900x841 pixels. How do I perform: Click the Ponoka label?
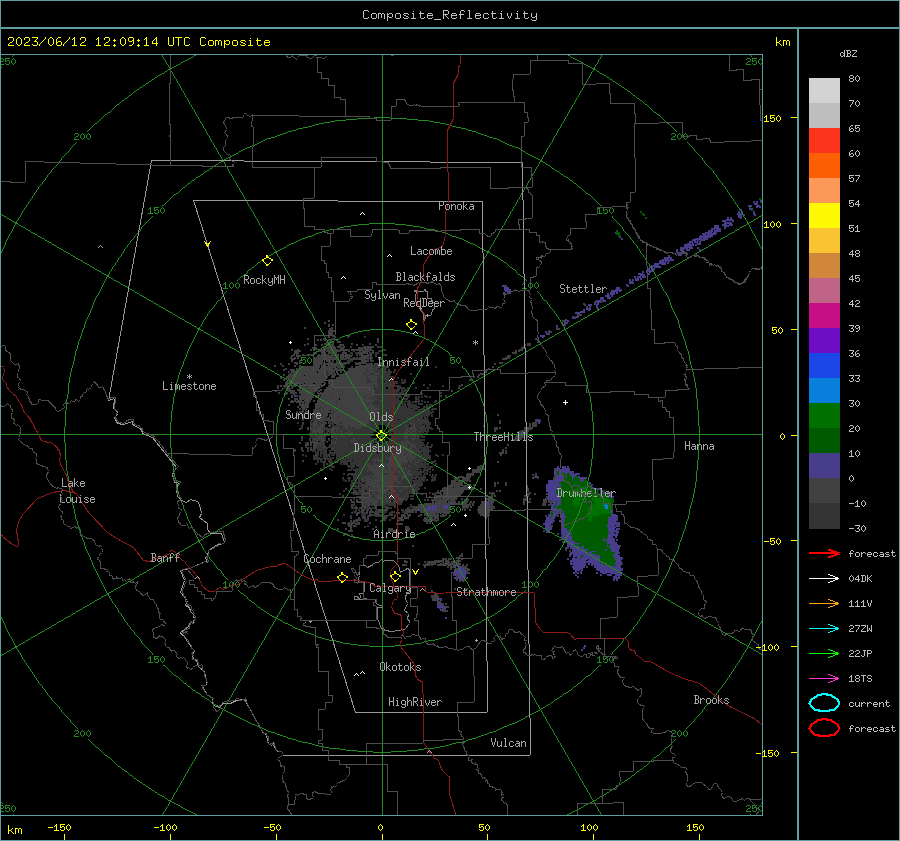pyautogui.click(x=456, y=206)
